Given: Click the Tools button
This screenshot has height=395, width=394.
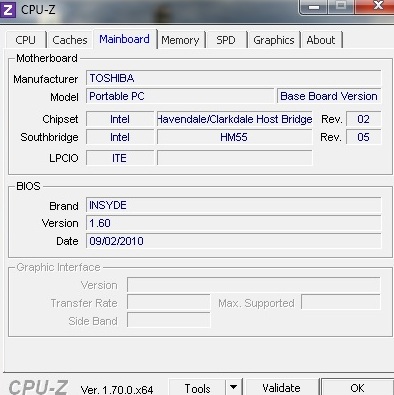Looking at the screenshot, I should [x=197, y=388].
